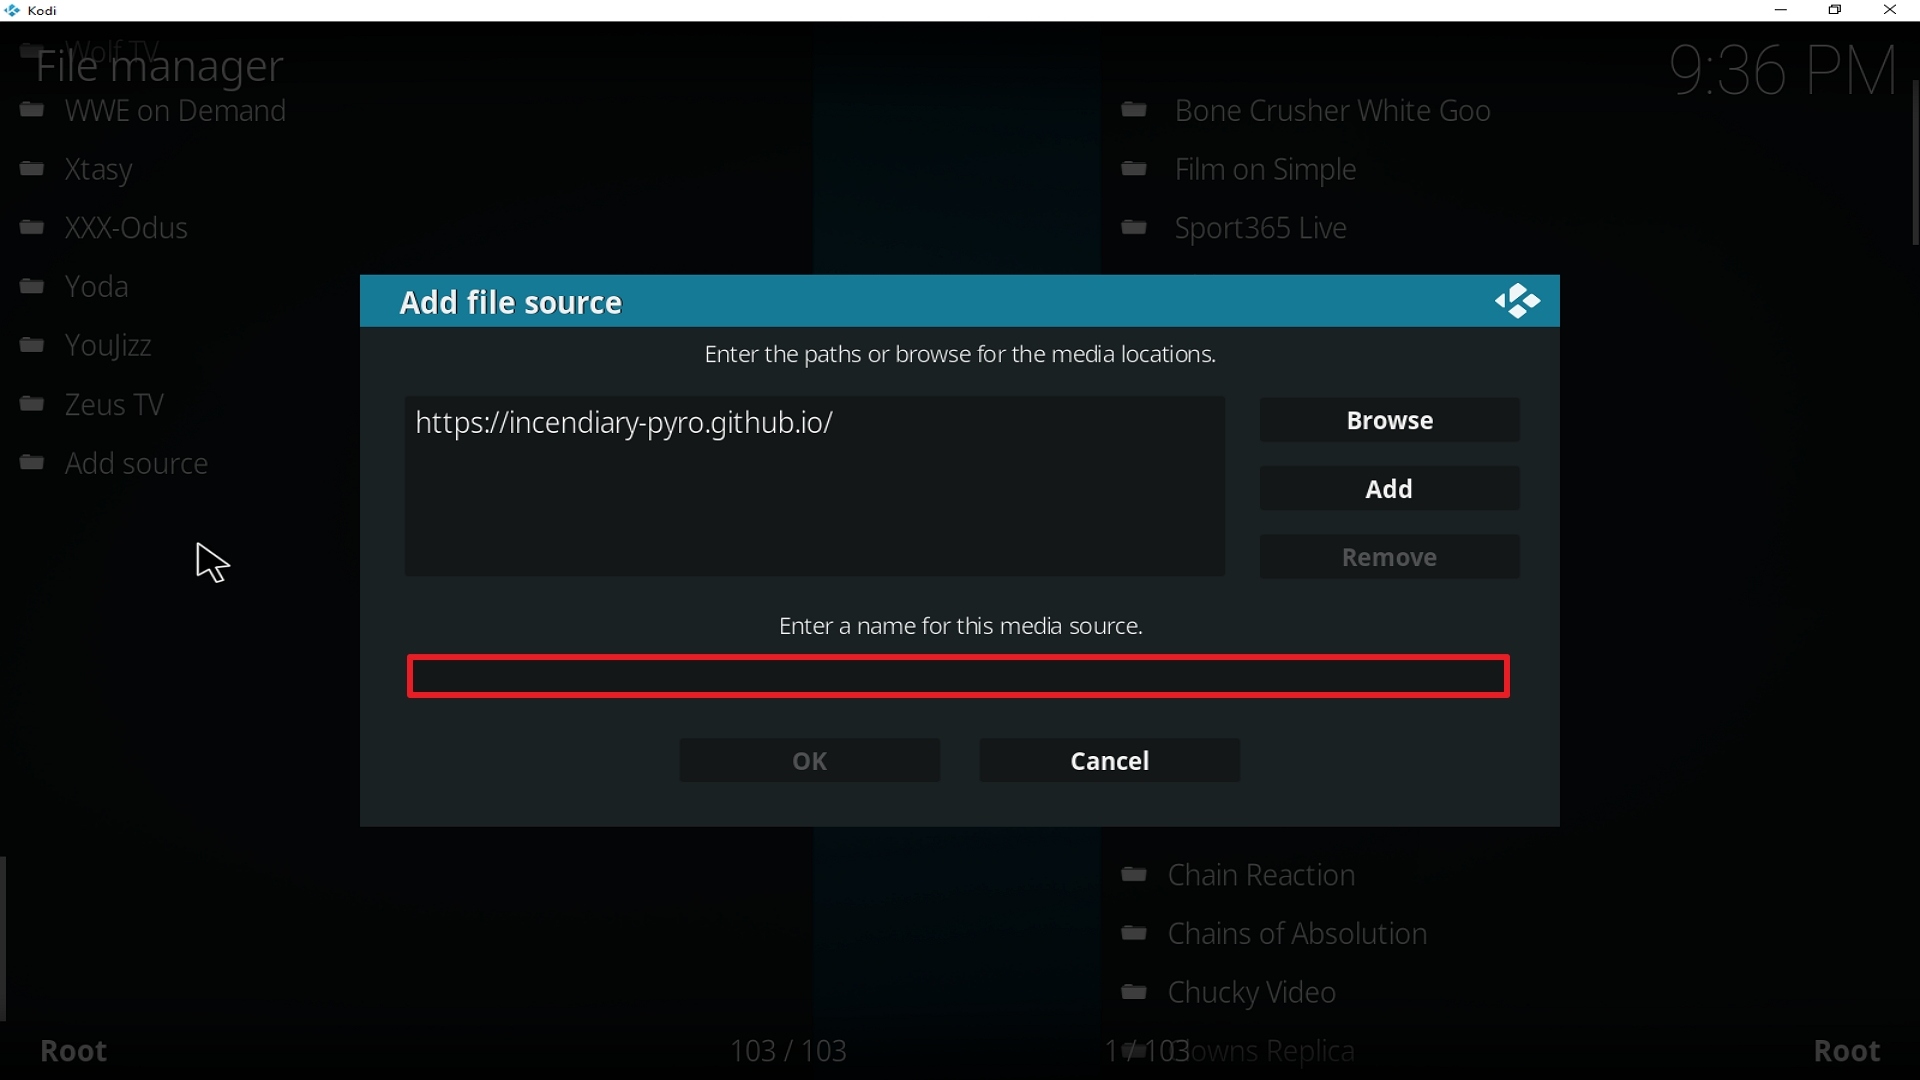Click folder icon beside Zeus TV

[x=33, y=406]
